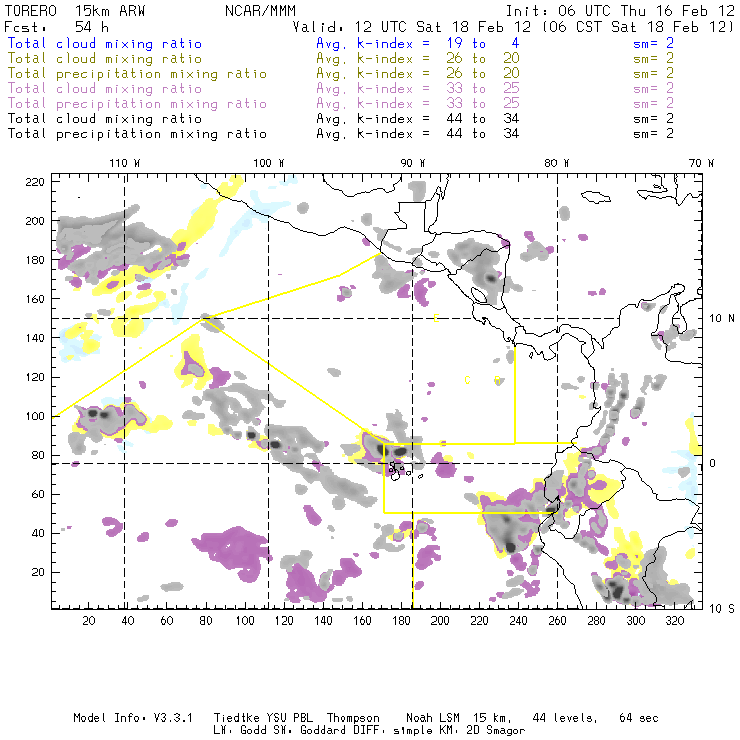The width and height of the screenshot is (740, 740).
Task: Click the 'YSU PBL' scheme label
Action: coord(289,718)
